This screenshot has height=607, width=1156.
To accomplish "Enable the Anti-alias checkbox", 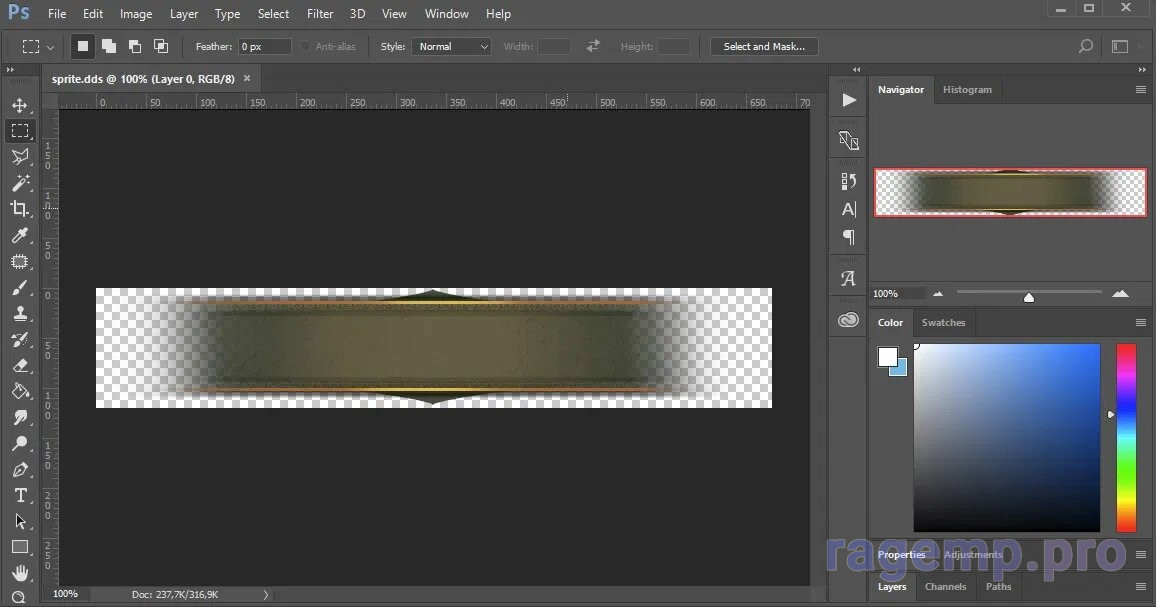I will point(306,47).
